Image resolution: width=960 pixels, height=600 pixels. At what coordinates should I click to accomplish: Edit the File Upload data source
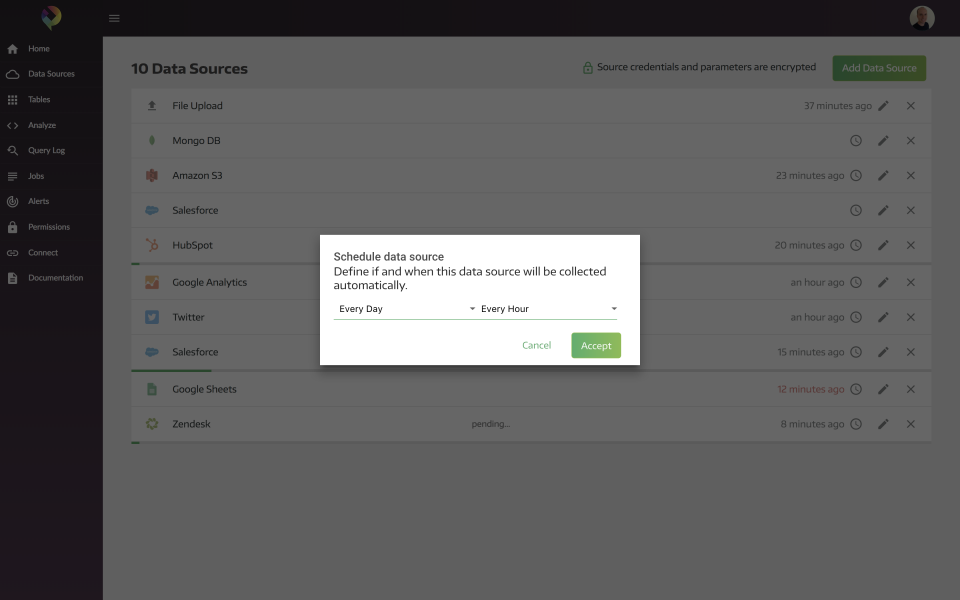883,106
